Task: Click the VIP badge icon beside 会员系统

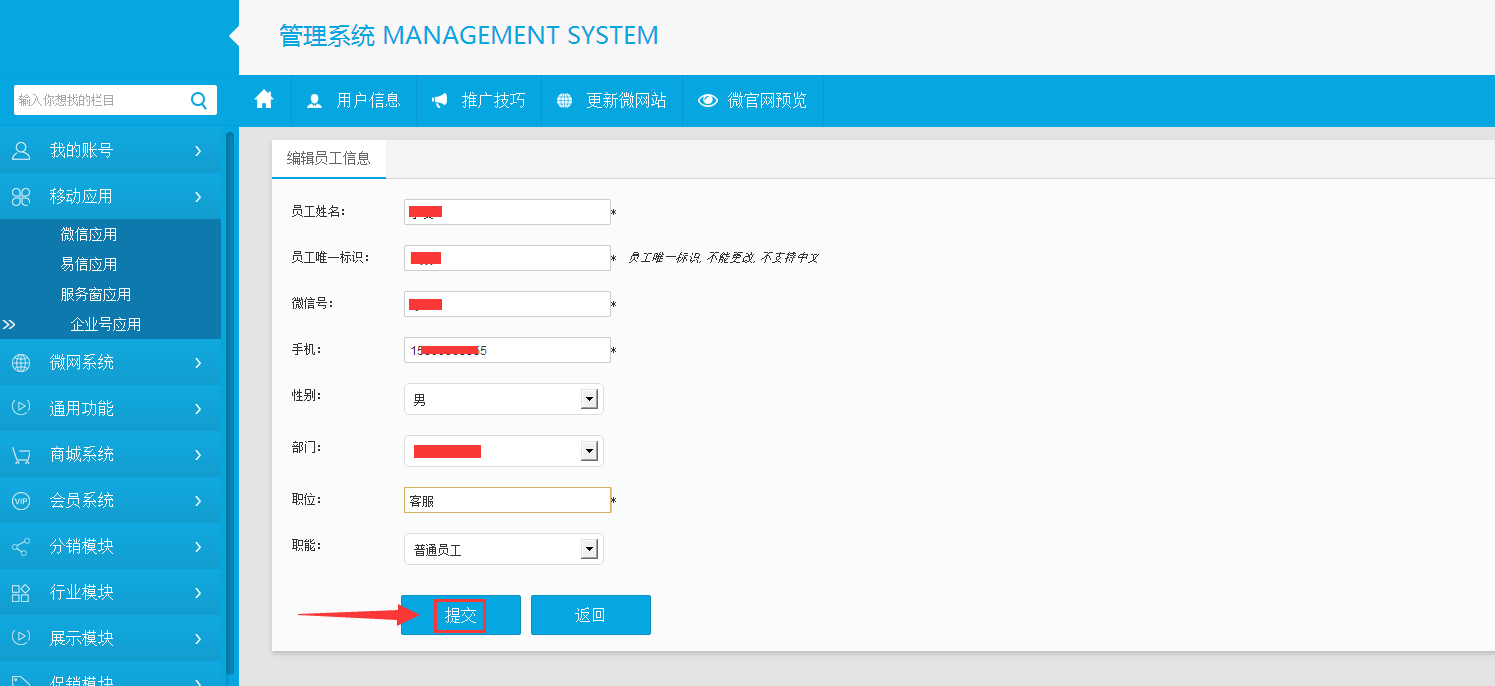Action: click(21, 501)
